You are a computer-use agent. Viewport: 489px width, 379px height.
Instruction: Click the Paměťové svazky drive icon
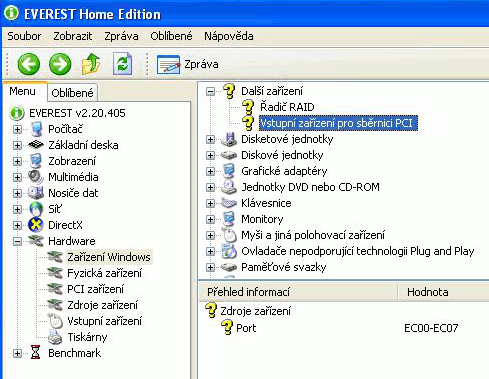229,267
